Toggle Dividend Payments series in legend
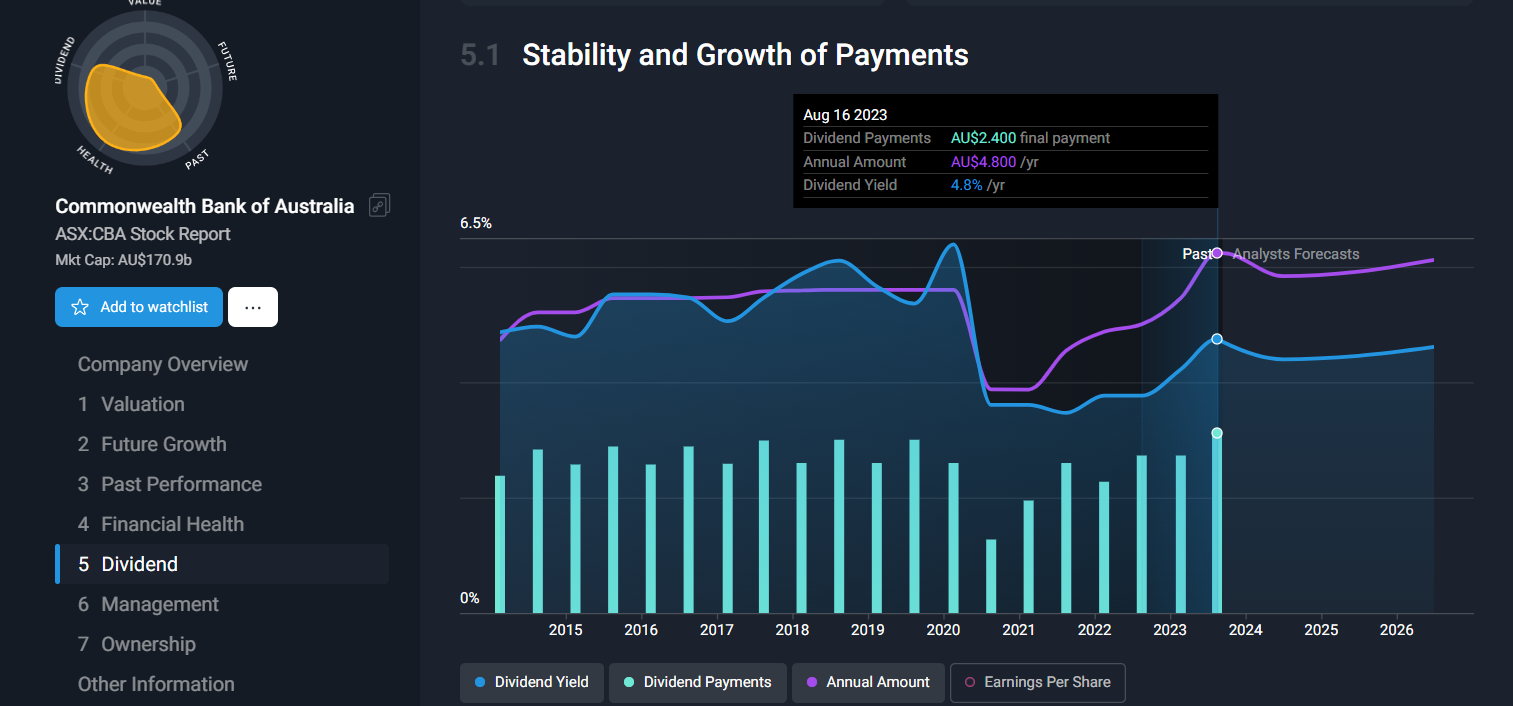1513x706 pixels. tap(698, 682)
